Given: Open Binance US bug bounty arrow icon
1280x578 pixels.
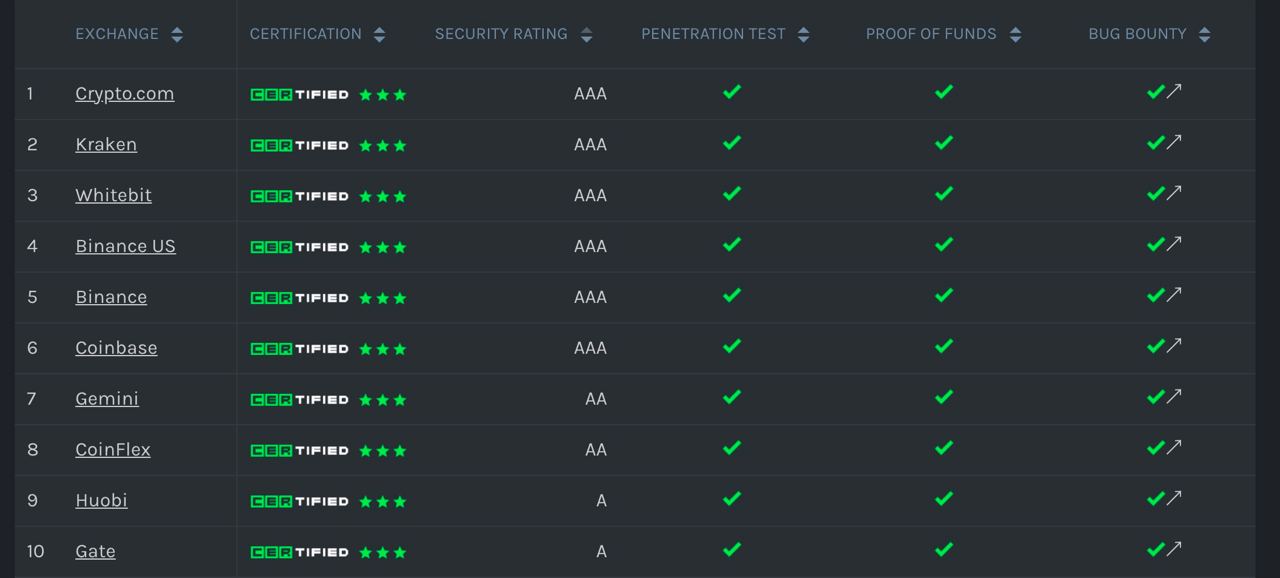Looking at the screenshot, I should click(1174, 244).
